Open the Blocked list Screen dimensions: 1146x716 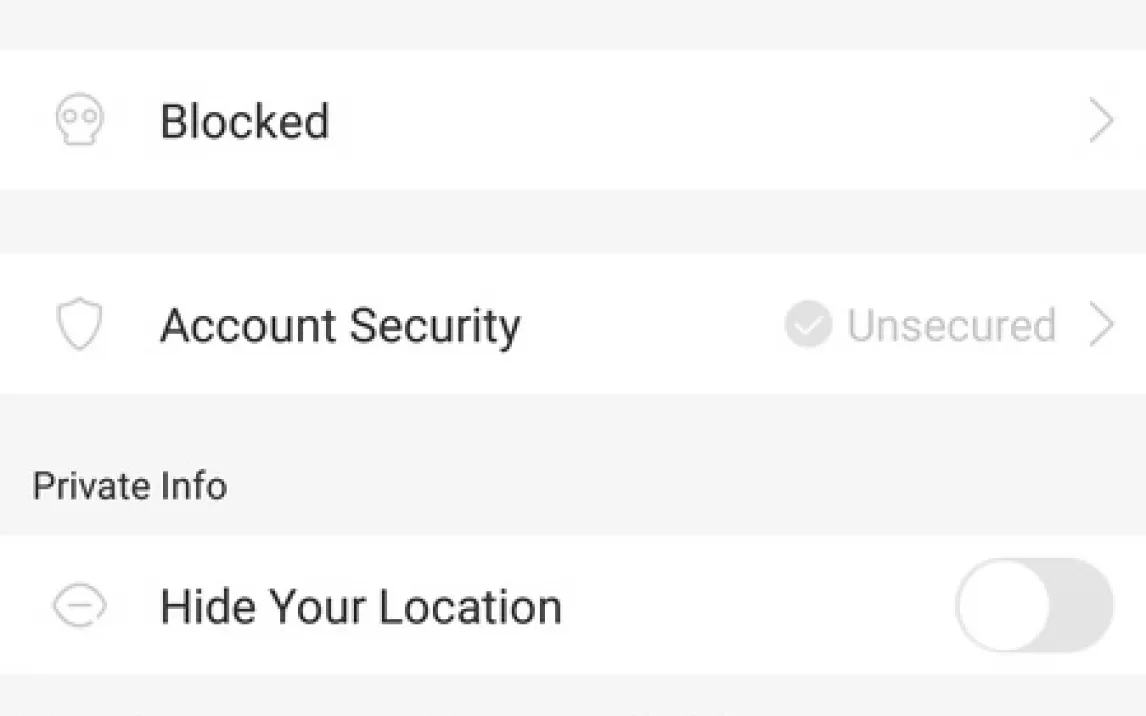click(245, 121)
